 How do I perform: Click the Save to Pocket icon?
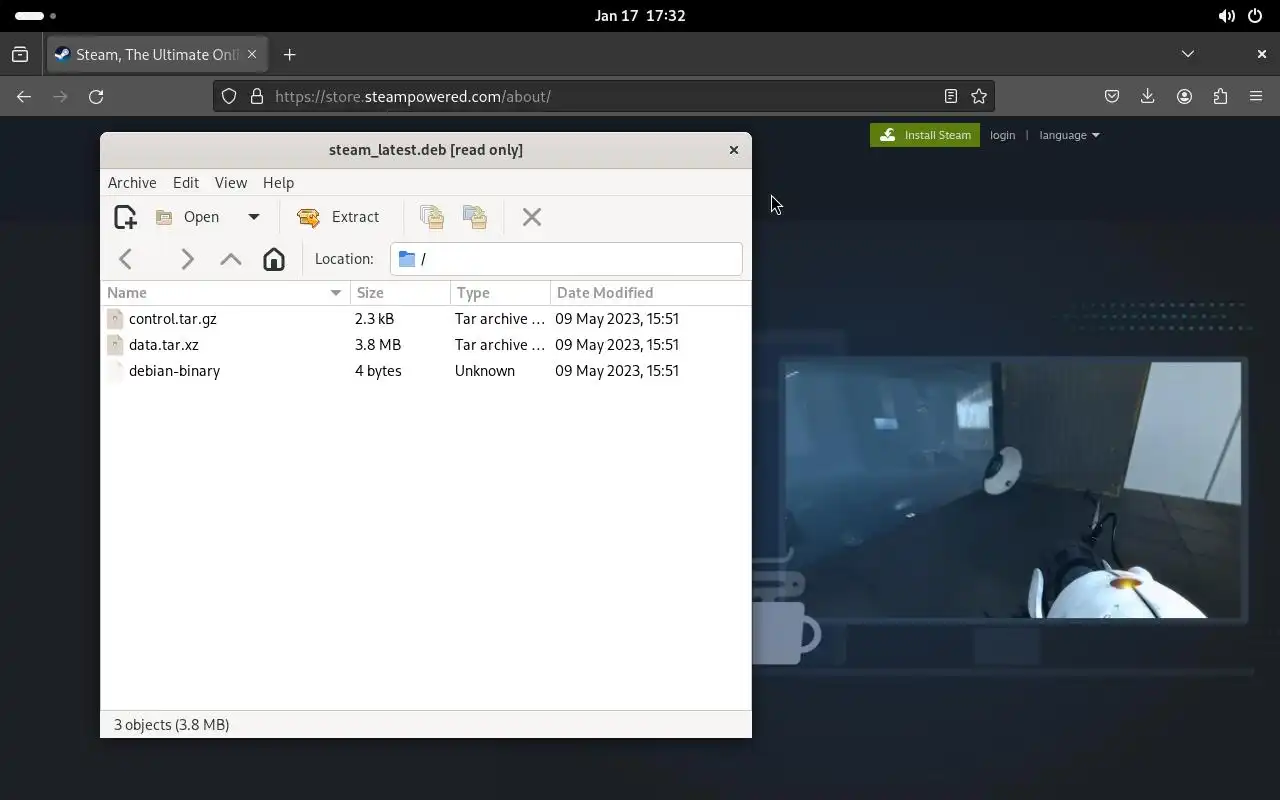click(x=1112, y=97)
